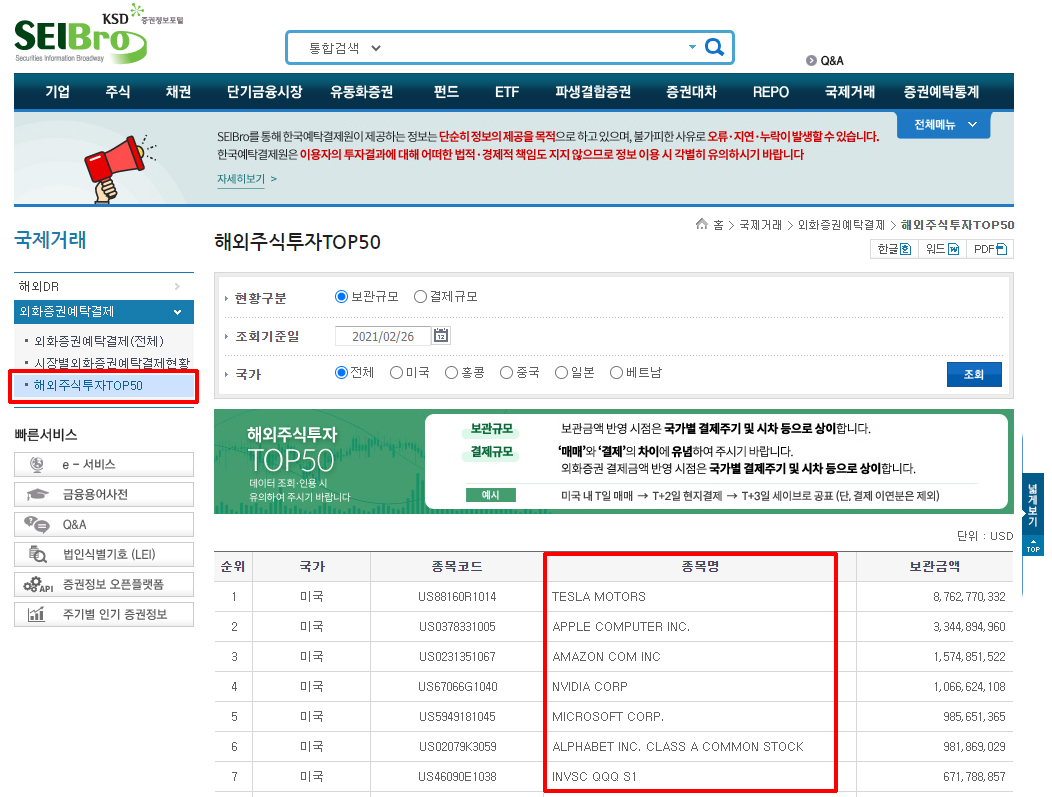This screenshot has width=1052, height=797.
Task: Open Q&A in quick services sidebar
Action: point(104,525)
